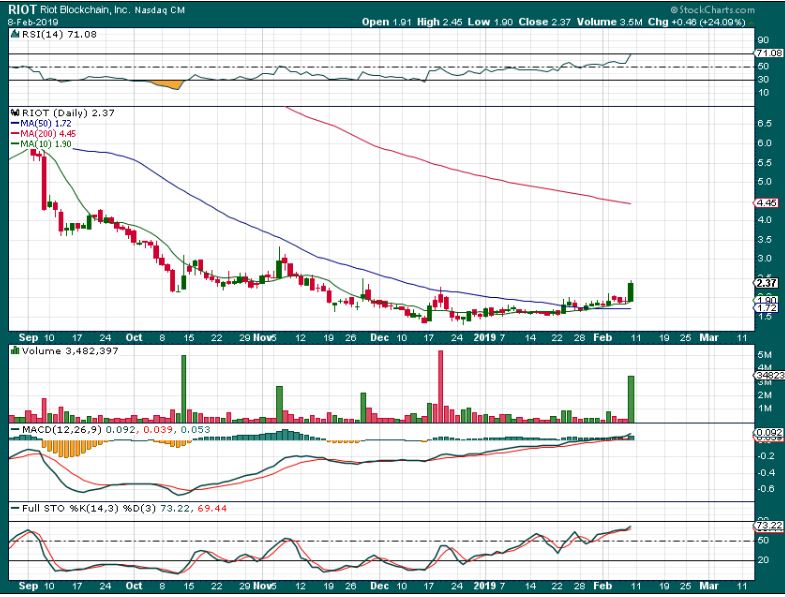The width and height of the screenshot is (785, 597).
Task: Click the Volume 3.5M header value
Action: (609, 22)
